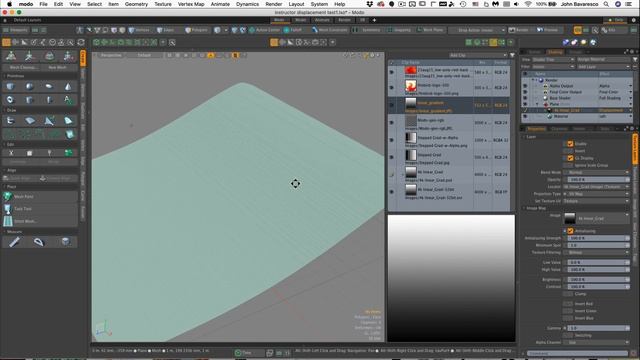Switch to Polygons selection mode
The height and width of the screenshot is (360, 640).
196,30
